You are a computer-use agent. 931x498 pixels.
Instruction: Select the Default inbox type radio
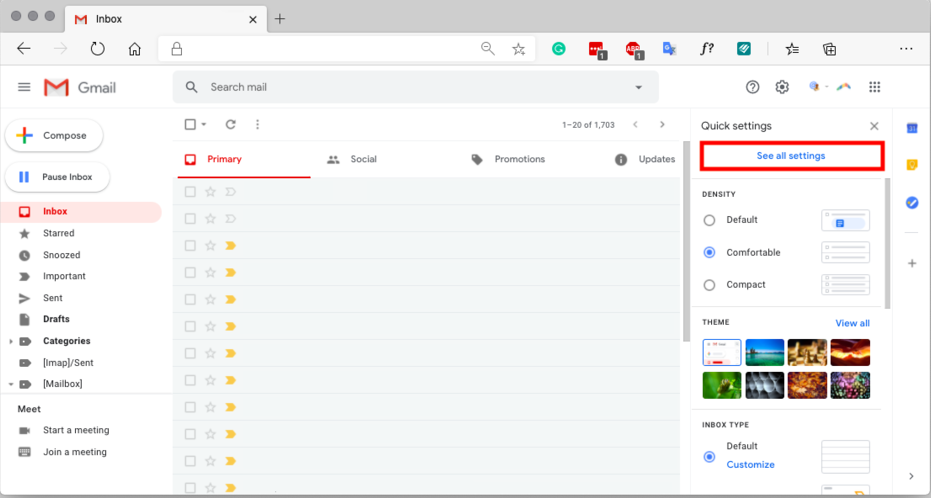click(709, 457)
